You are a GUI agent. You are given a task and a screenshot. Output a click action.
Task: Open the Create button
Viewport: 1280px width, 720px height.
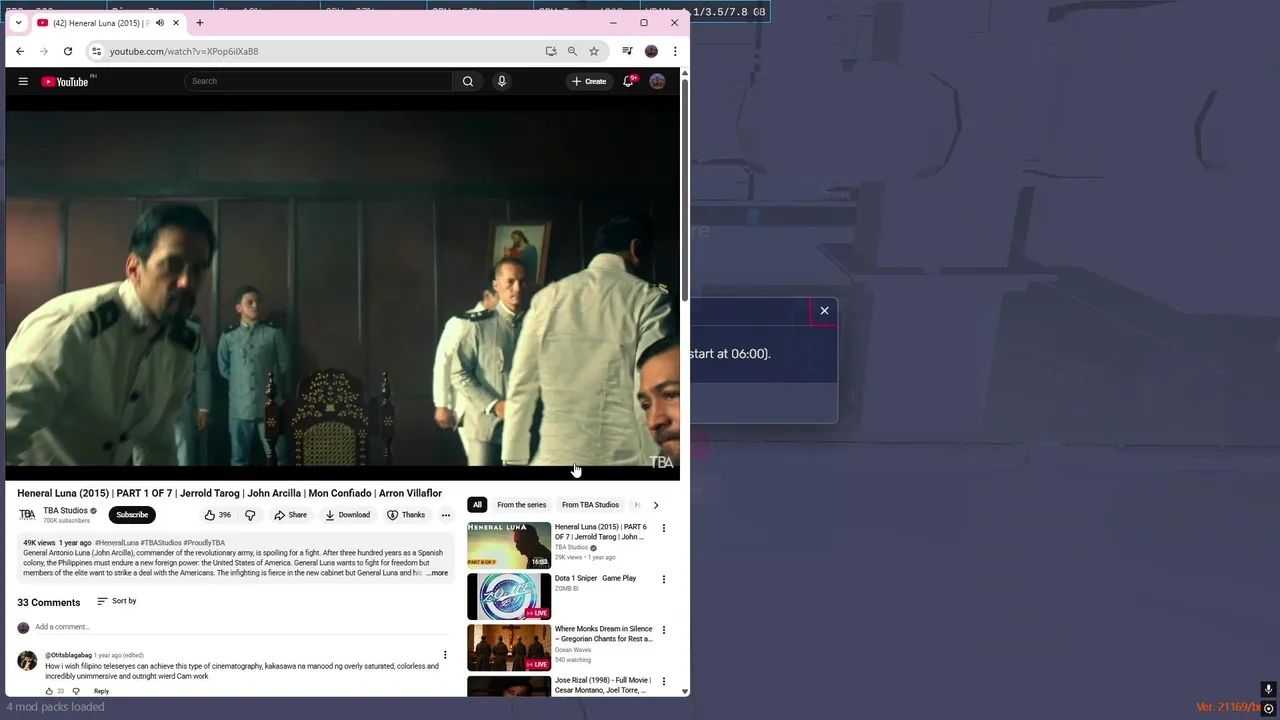[x=589, y=81]
